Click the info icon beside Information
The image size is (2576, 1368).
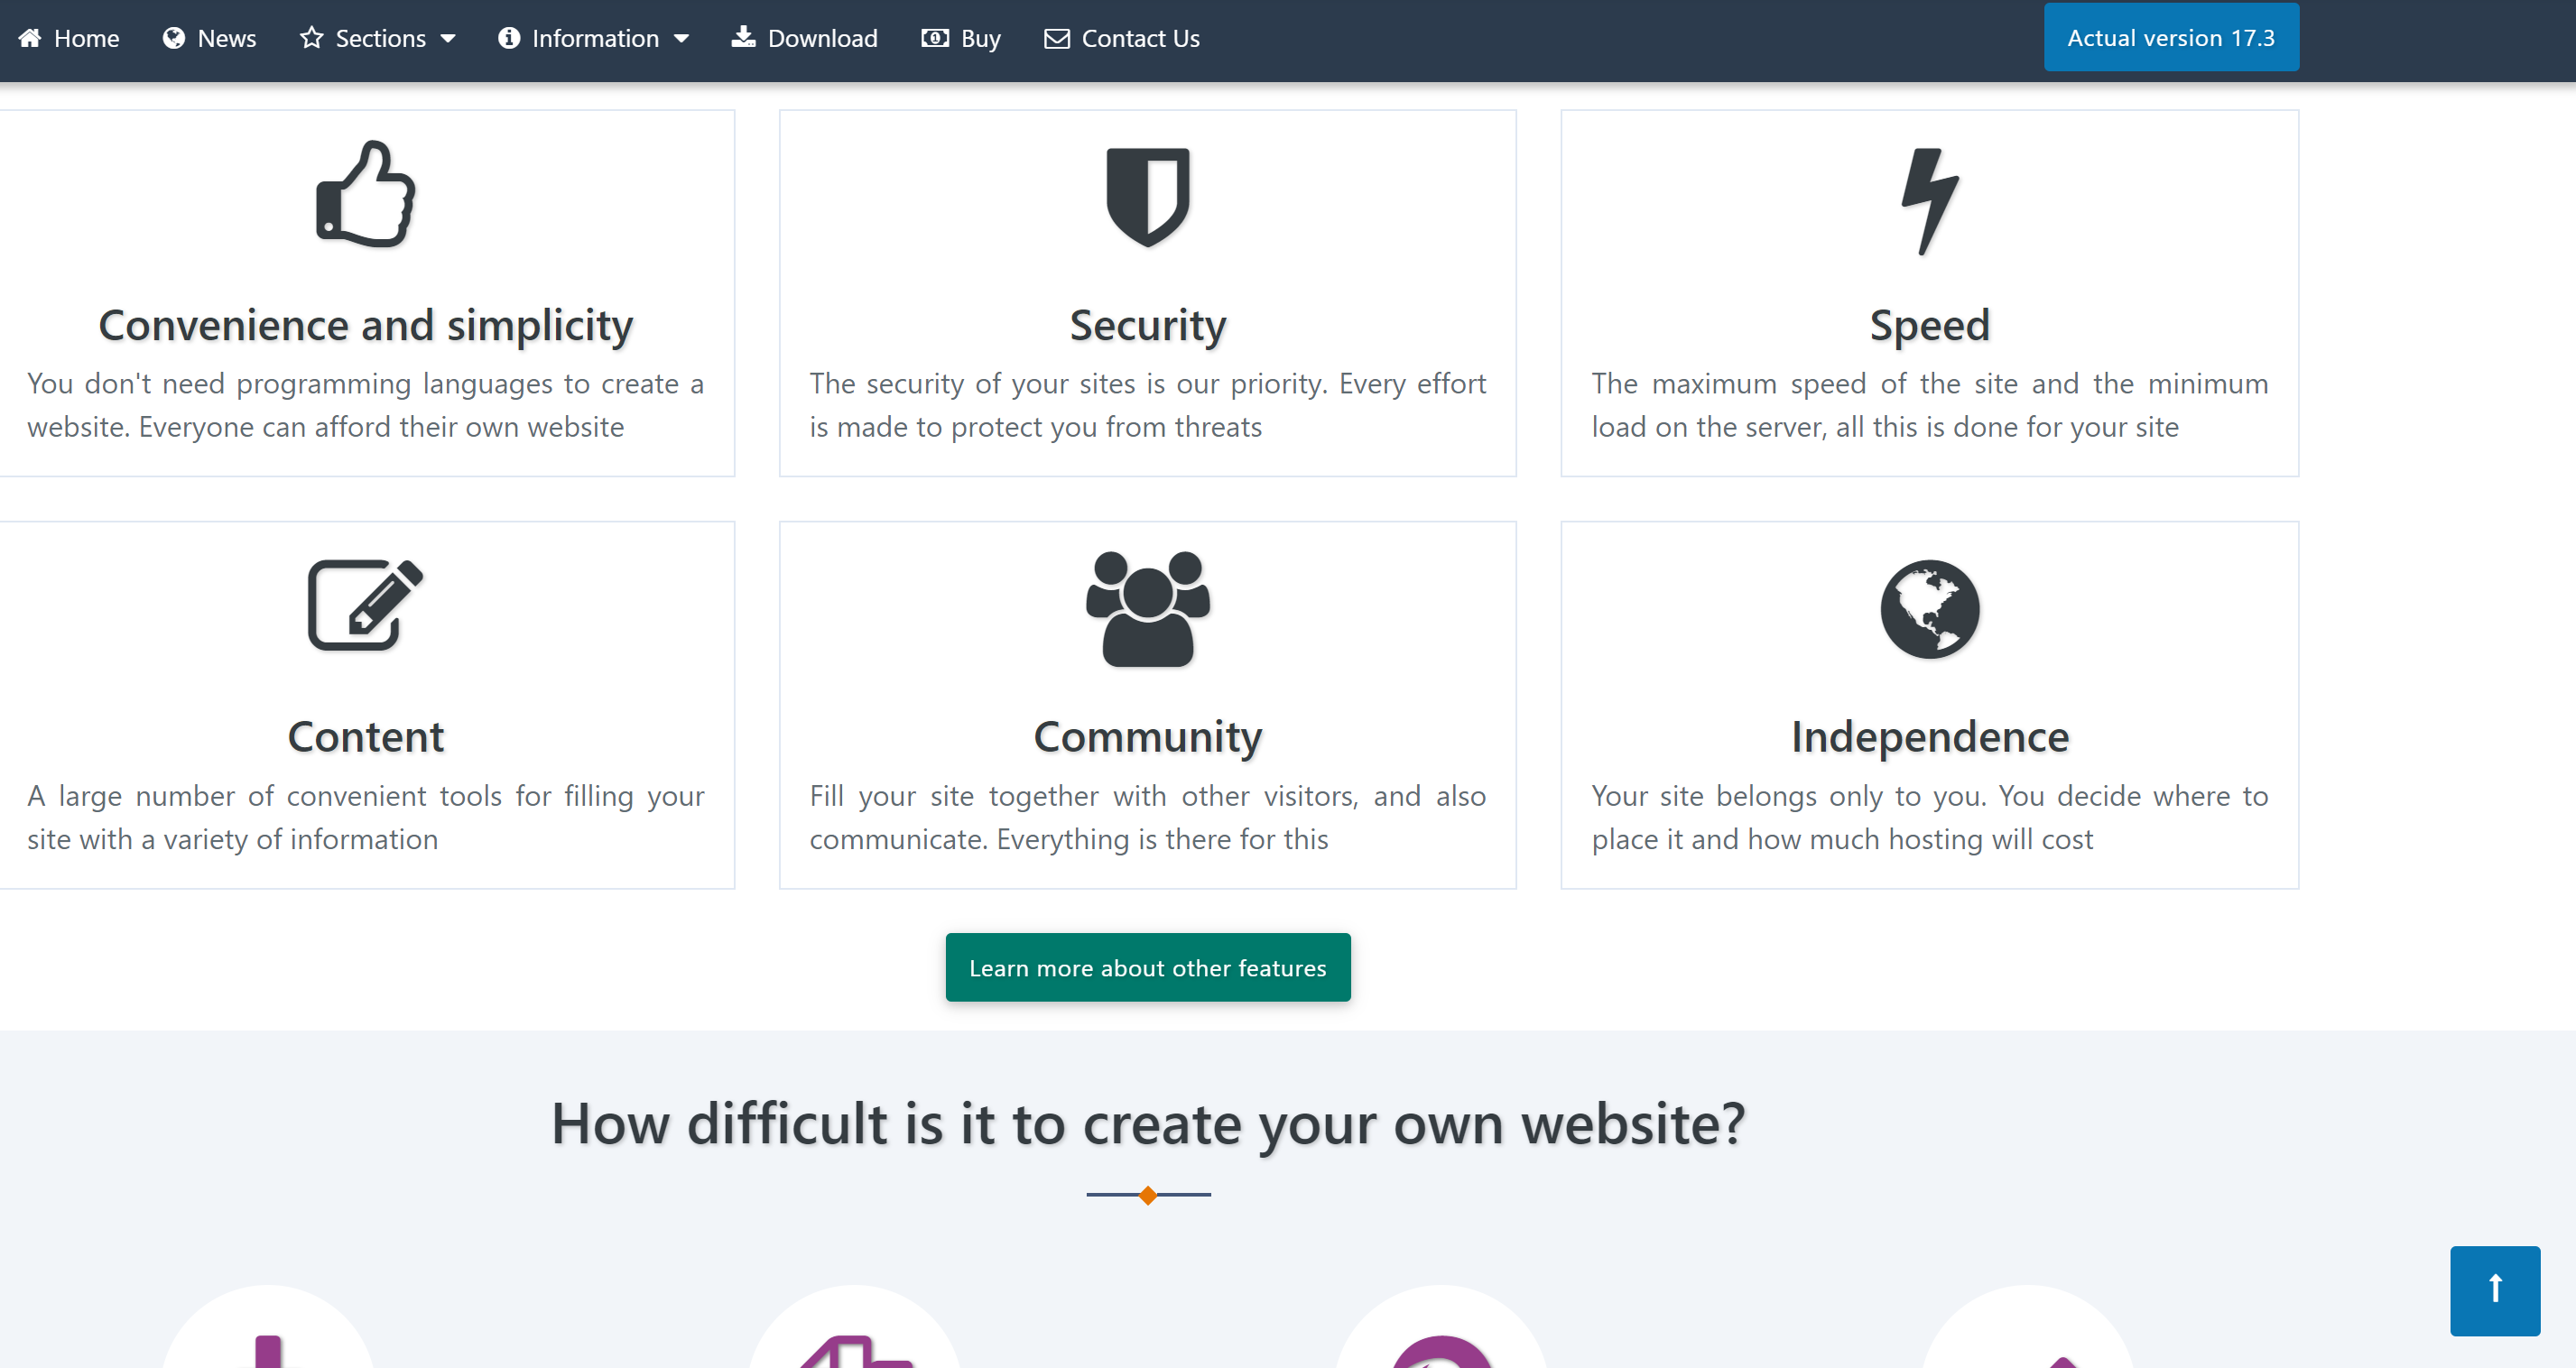point(510,37)
